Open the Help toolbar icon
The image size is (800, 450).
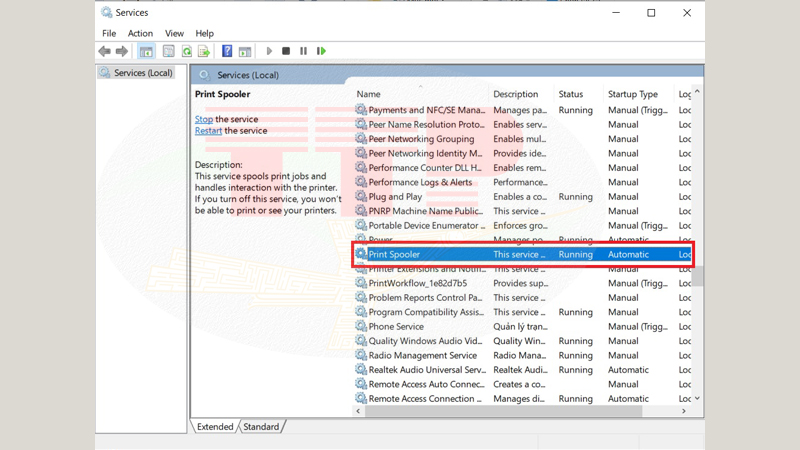point(227,51)
